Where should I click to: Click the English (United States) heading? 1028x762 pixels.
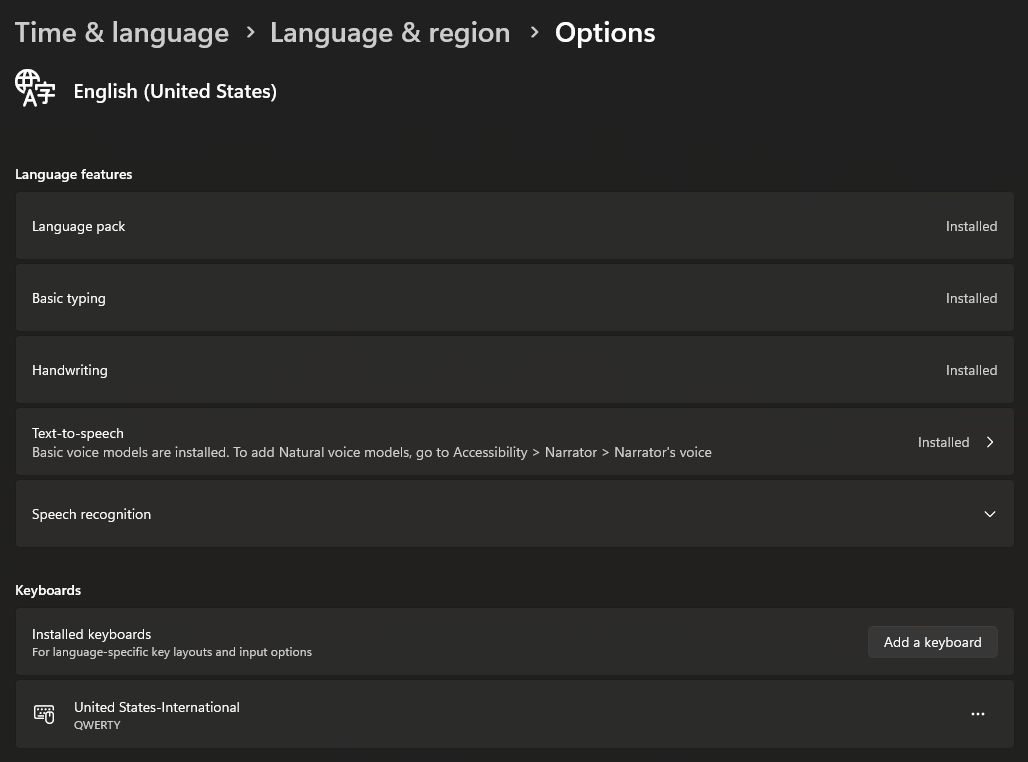(x=175, y=91)
